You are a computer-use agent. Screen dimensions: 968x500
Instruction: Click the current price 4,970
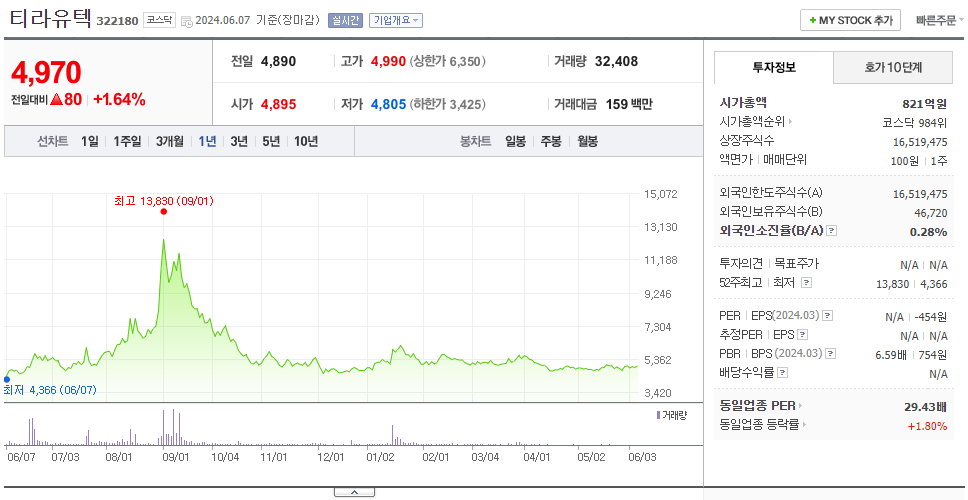pyautogui.click(x=46, y=73)
